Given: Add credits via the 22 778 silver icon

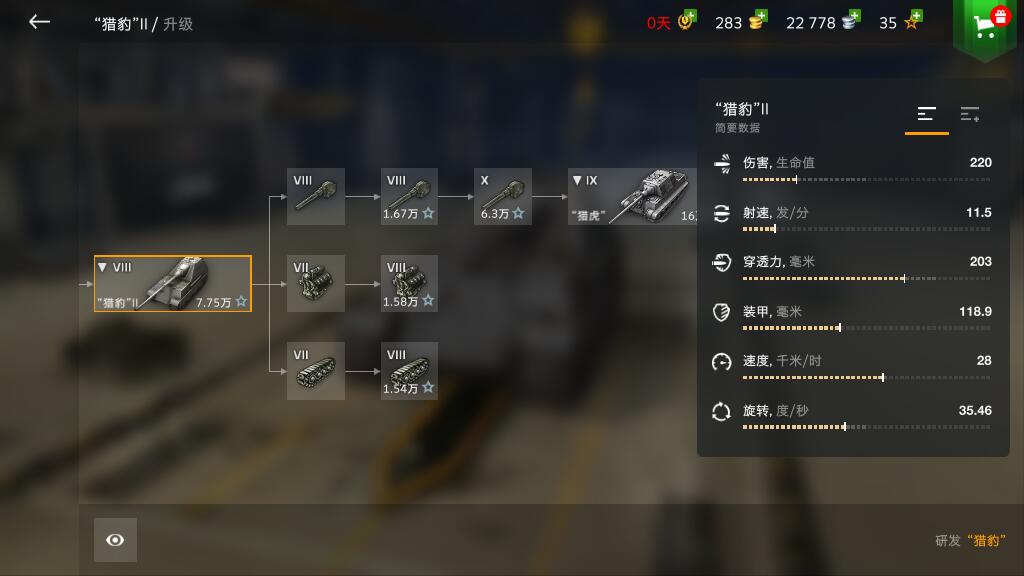Looking at the screenshot, I should (x=851, y=21).
